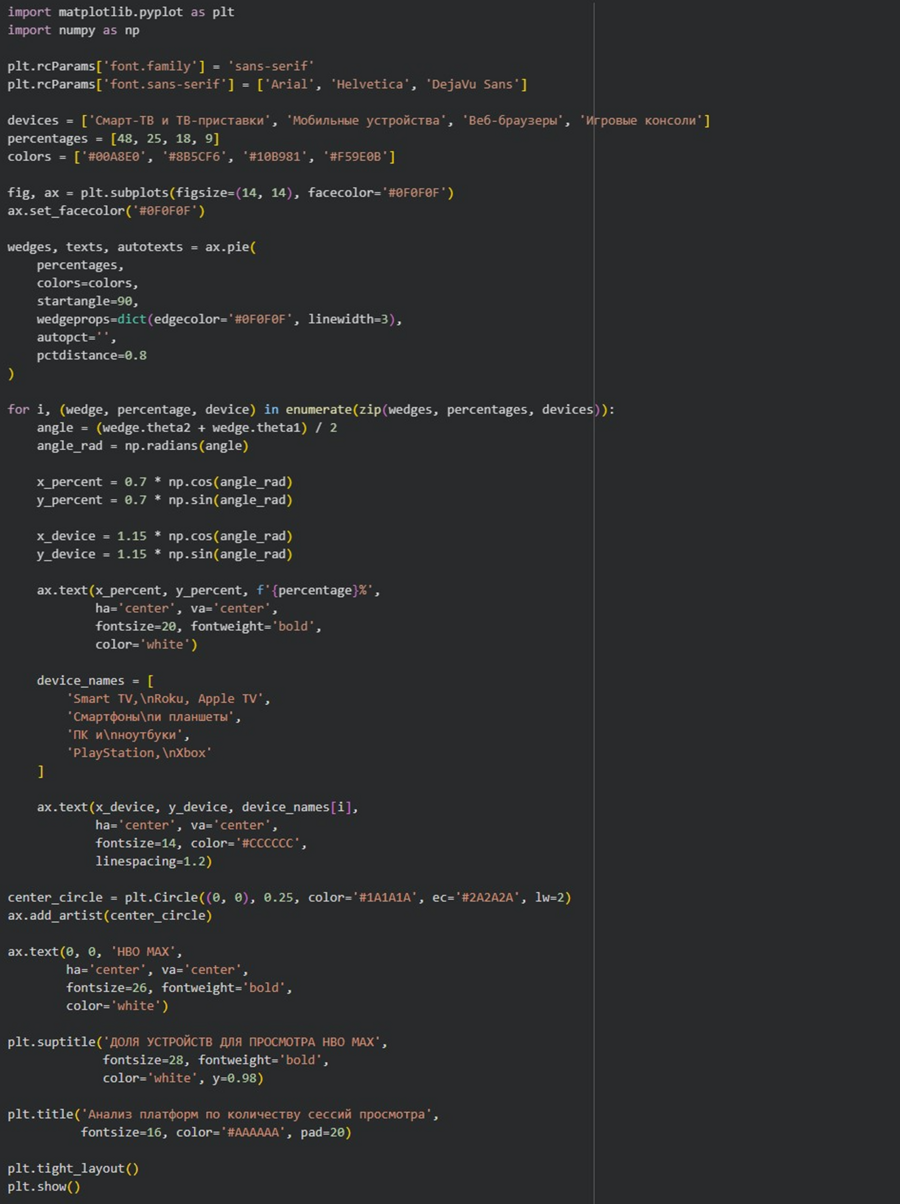Click the 'x_percent = 0.7 * np.cos' line
This screenshot has width=900, height=1204.
[x=165, y=482]
